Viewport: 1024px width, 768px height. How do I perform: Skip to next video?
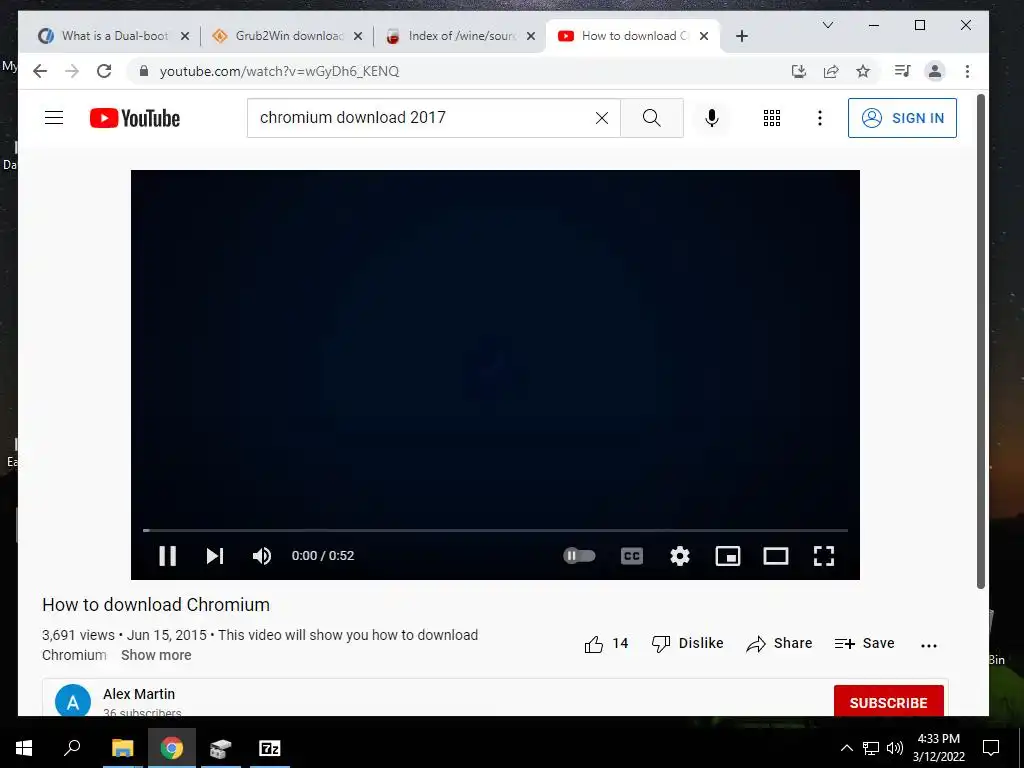pos(215,556)
